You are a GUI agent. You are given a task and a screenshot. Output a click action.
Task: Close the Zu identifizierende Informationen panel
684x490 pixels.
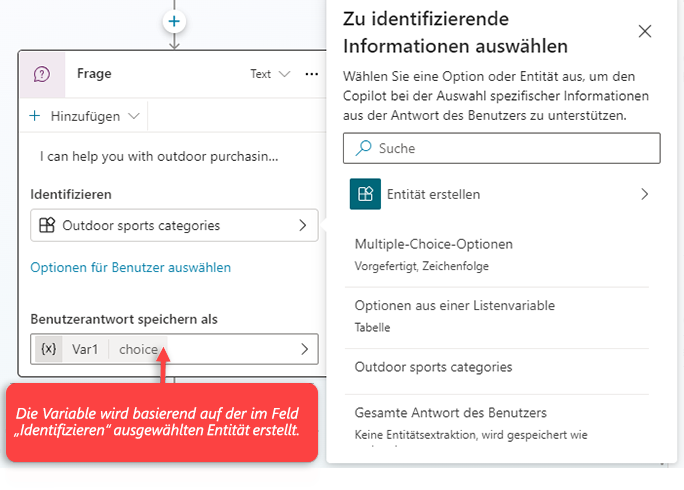[645, 31]
